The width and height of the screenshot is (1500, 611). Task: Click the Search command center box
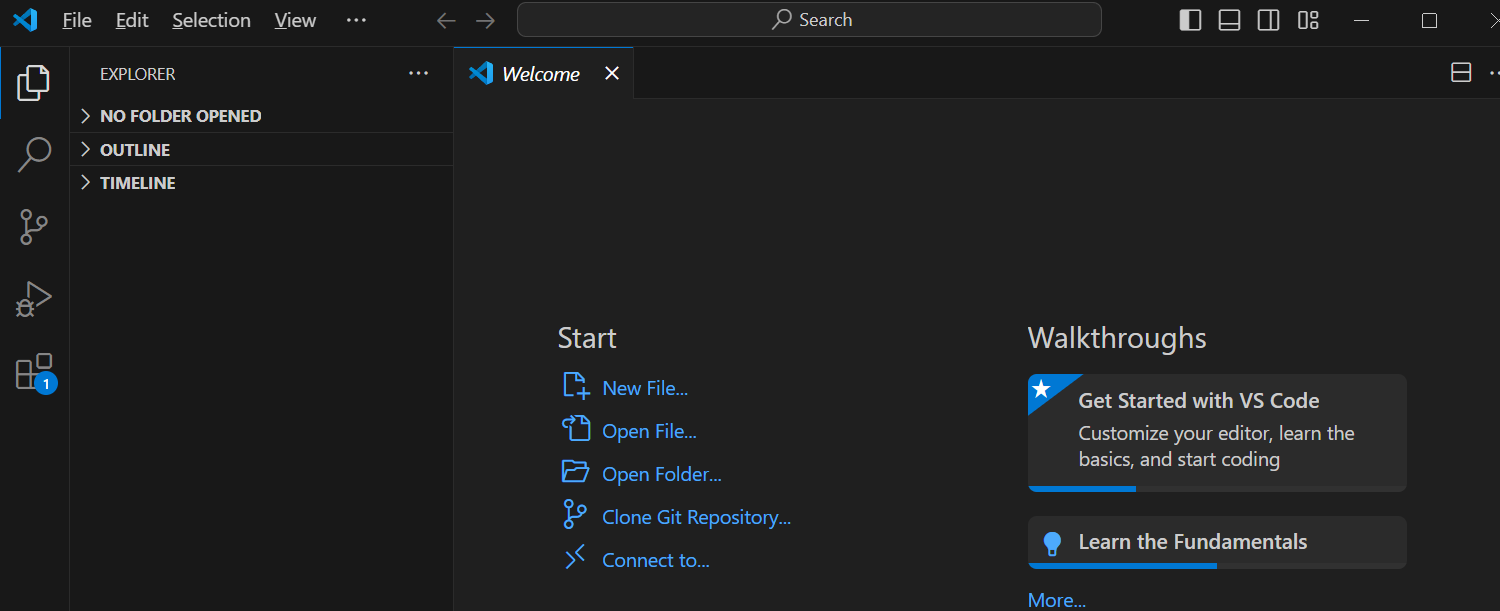[x=809, y=20]
